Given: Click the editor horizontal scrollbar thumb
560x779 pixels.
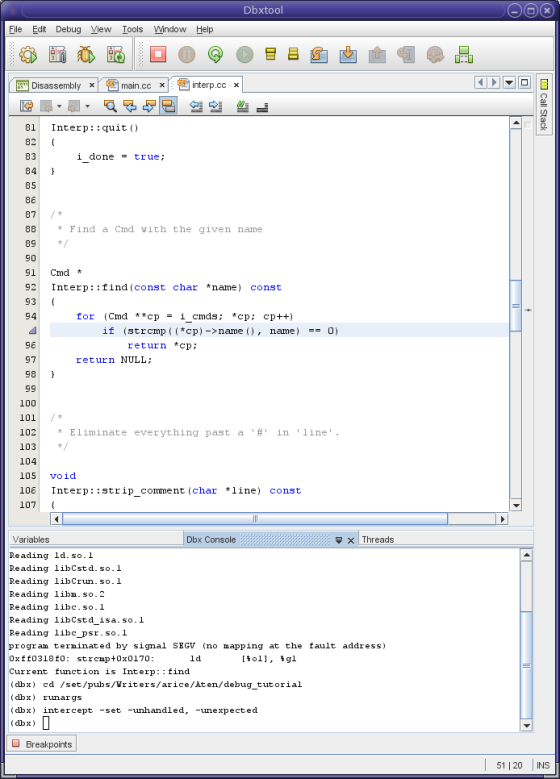Looking at the screenshot, I should click(255, 519).
